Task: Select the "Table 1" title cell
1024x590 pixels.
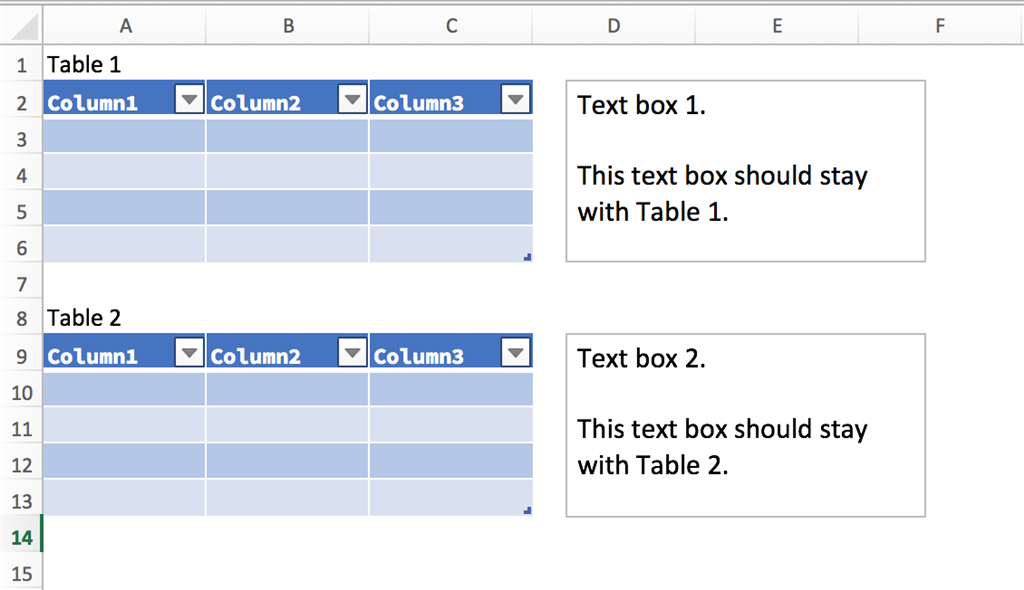Action: [124, 65]
